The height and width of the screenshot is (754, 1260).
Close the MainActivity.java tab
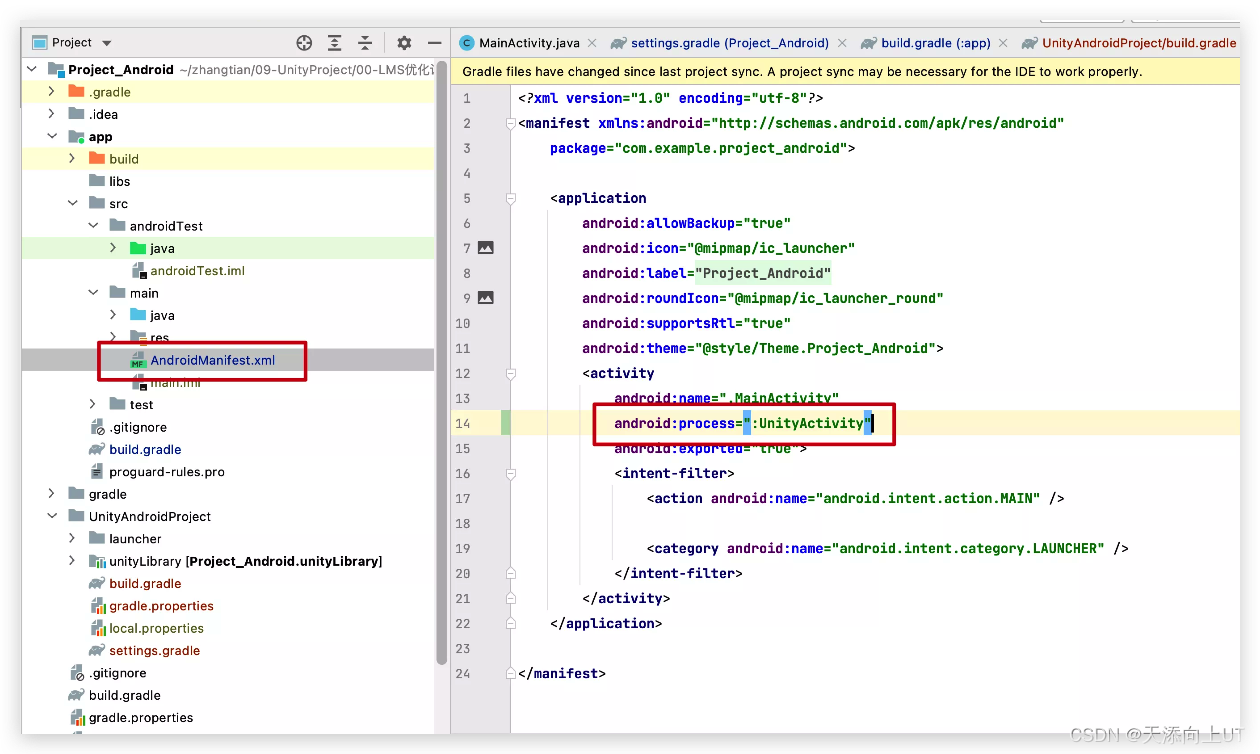pos(592,43)
